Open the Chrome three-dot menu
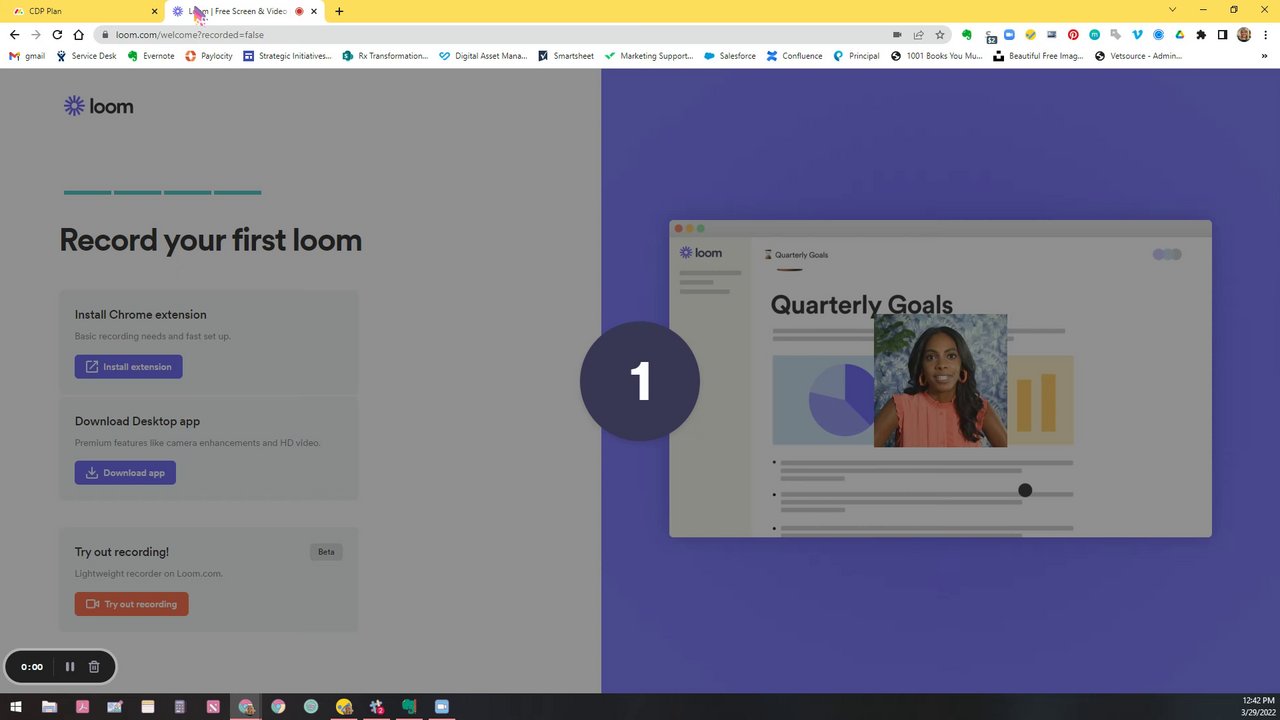The height and width of the screenshot is (720, 1280). 1265,35
